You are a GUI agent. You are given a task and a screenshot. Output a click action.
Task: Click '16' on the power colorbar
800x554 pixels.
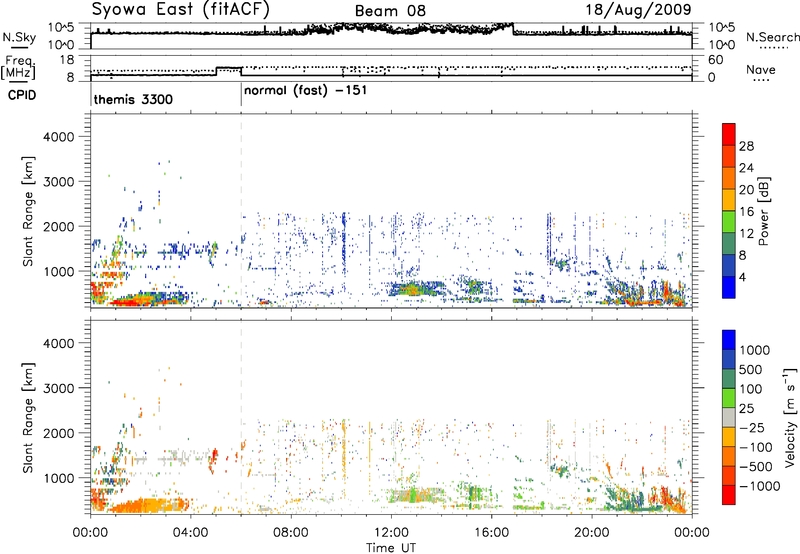746,212
